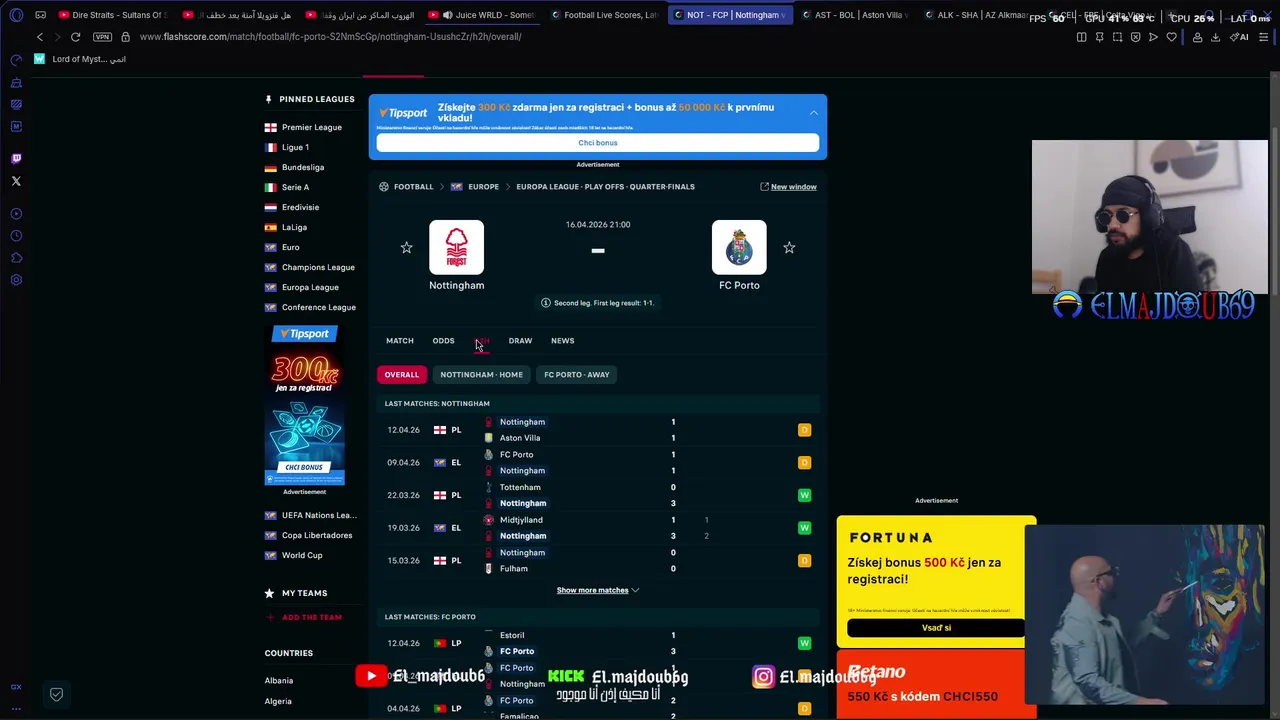Open the Lord of Myst bookmark
Viewport: 1280px width, 720px height.
(80, 59)
